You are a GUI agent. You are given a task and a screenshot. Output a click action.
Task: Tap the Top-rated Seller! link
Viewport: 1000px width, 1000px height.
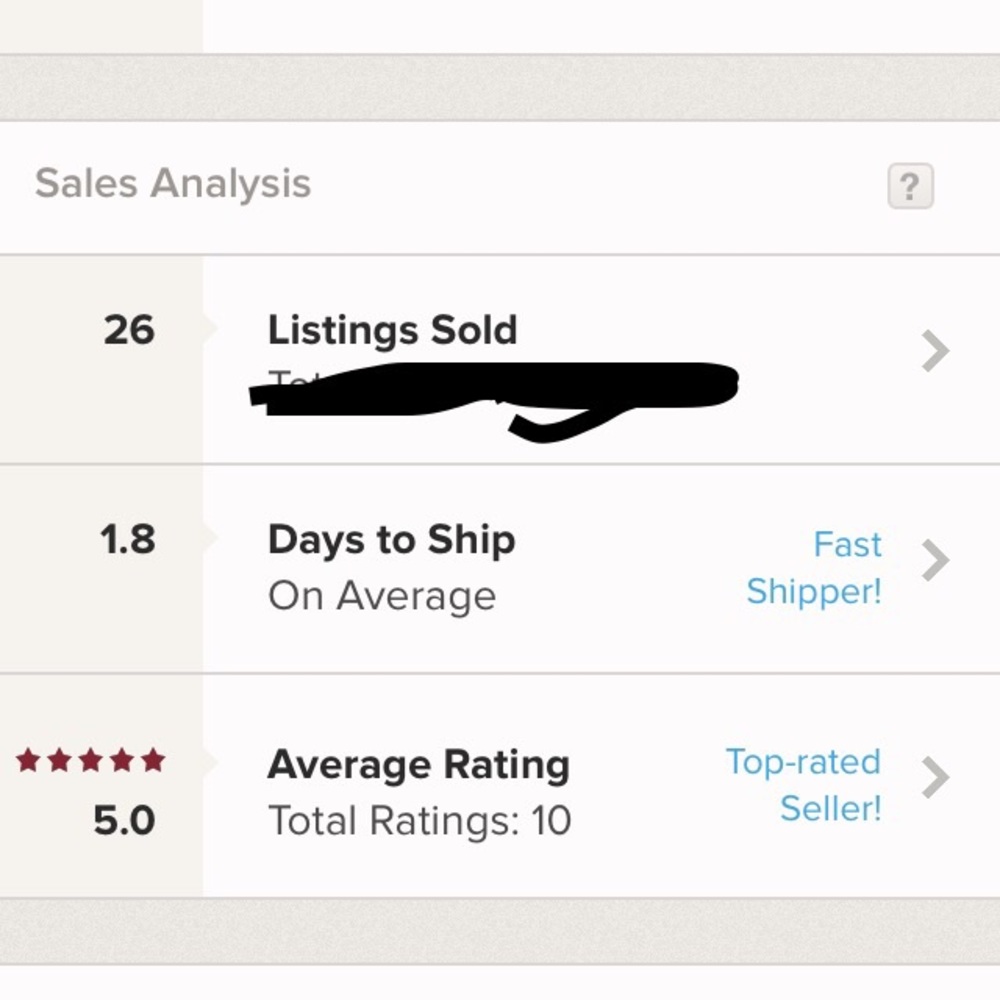(804, 784)
